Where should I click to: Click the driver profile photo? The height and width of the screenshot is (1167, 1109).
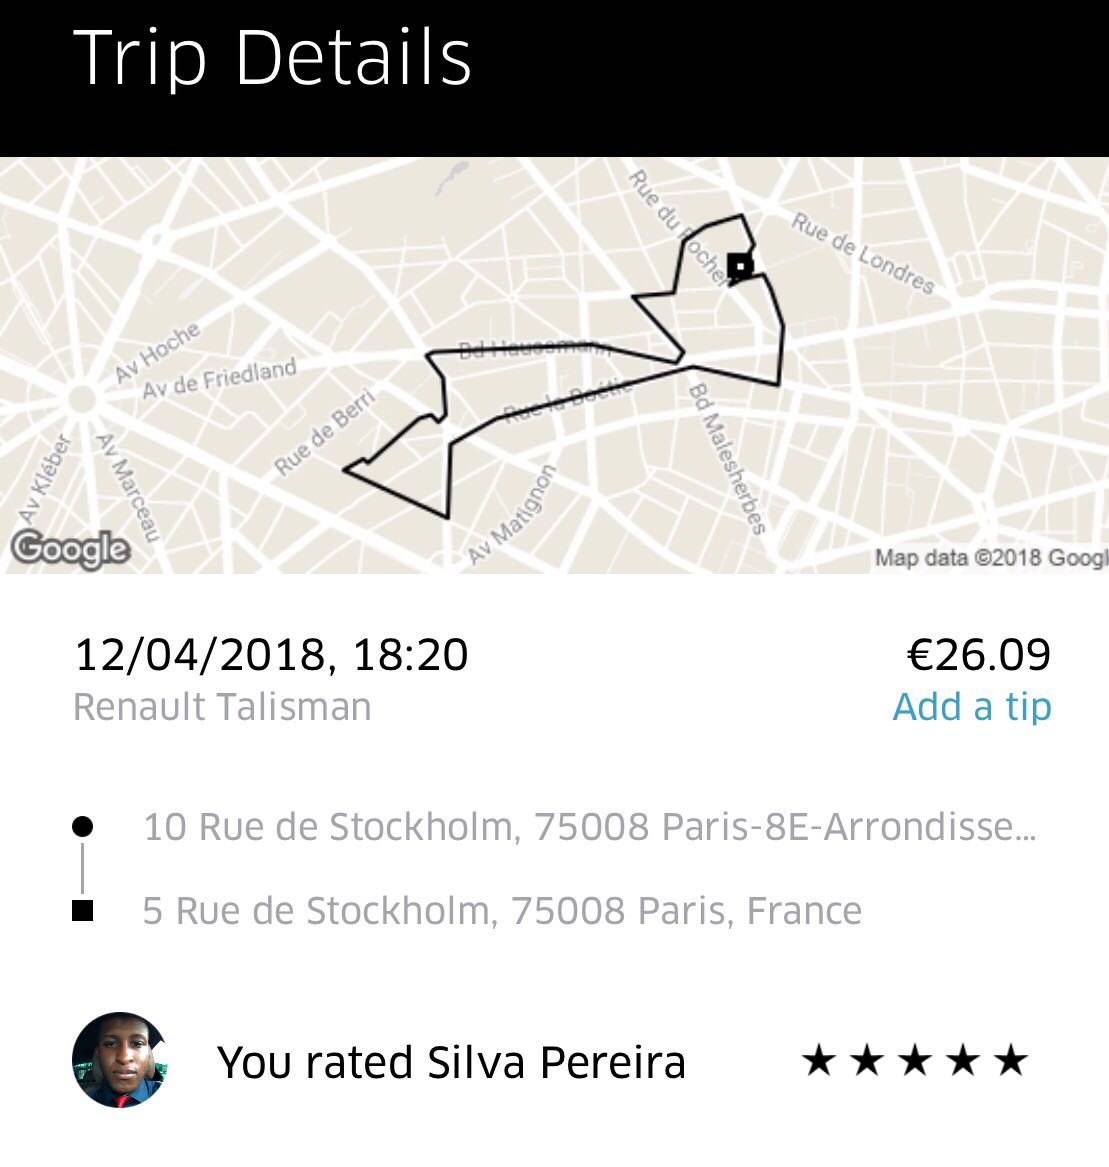pyautogui.click(x=119, y=1060)
